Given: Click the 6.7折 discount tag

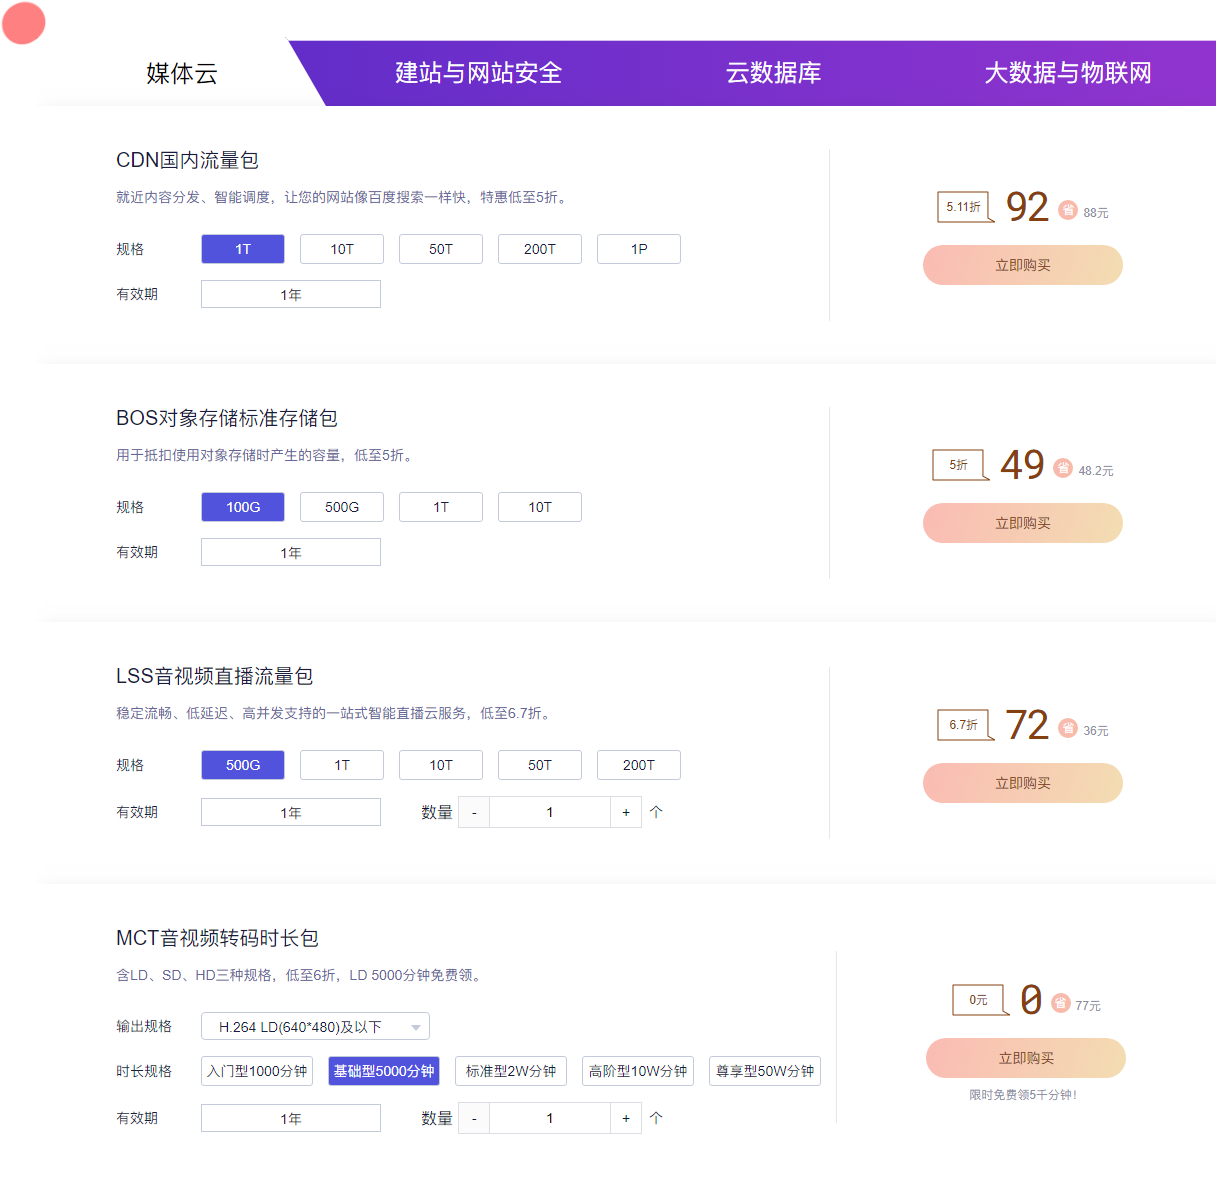Looking at the screenshot, I should coord(964,725).
